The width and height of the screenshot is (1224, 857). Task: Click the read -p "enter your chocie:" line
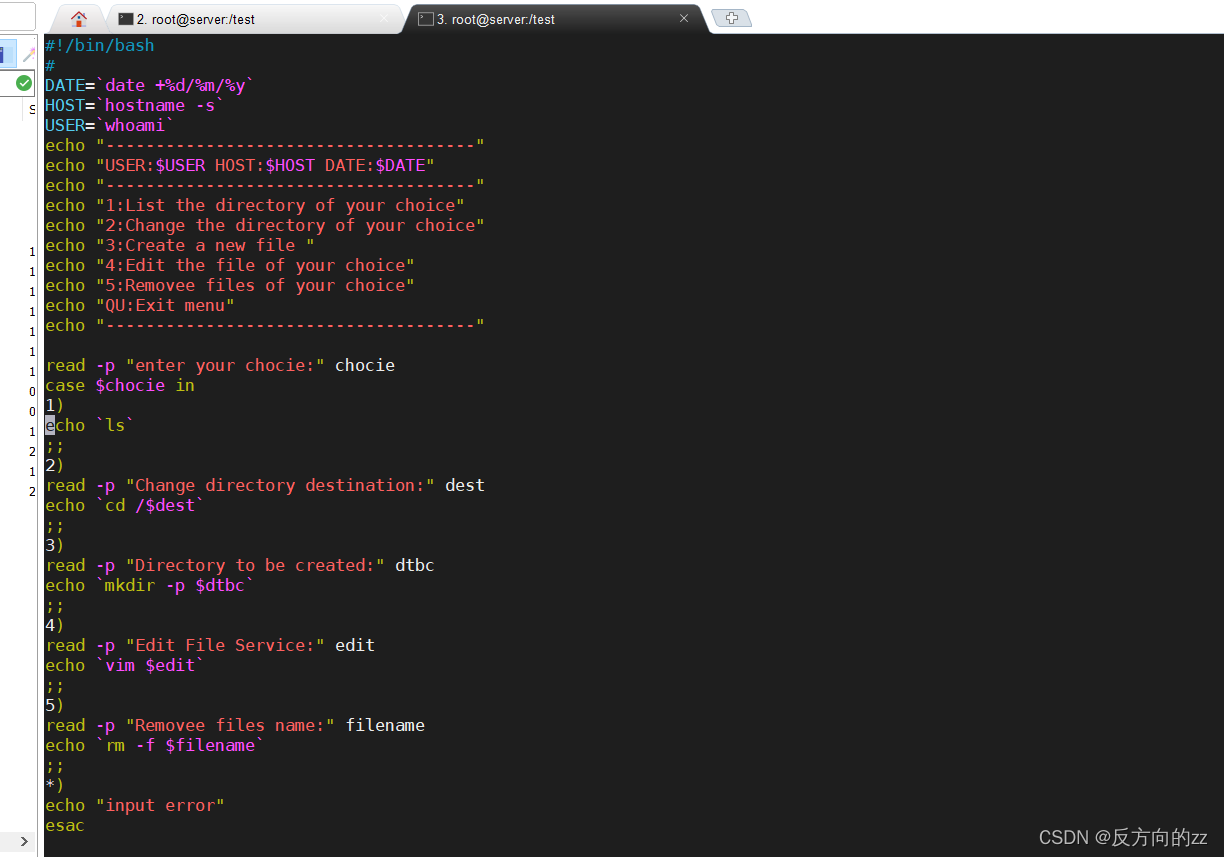click(x=220, y=365)
